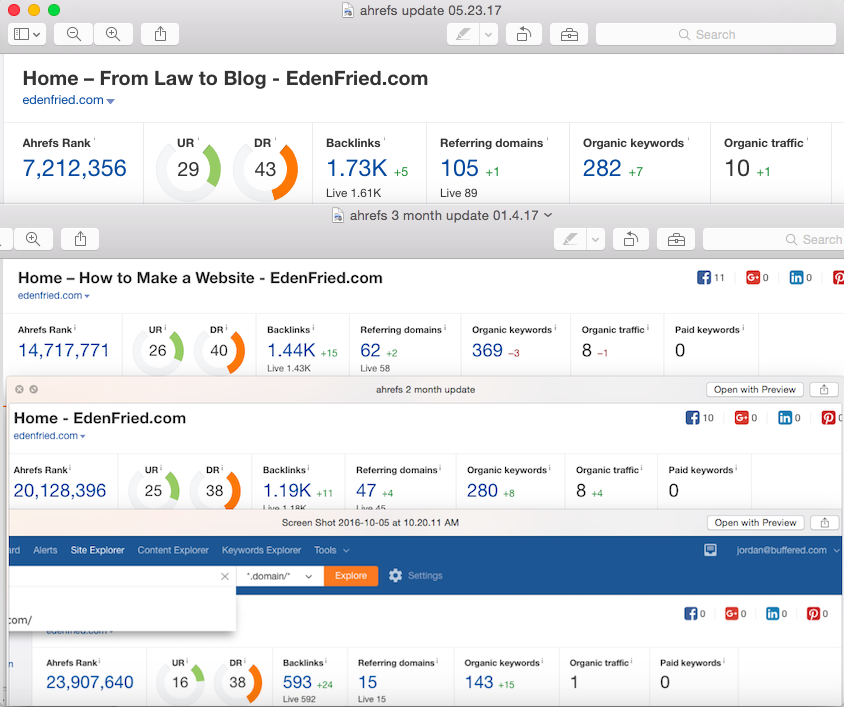This screenshot has width=844, height=707.
Task: Click Pinterest icon with count 0 in bottom screenshot
Action: [x=813, y=613]
